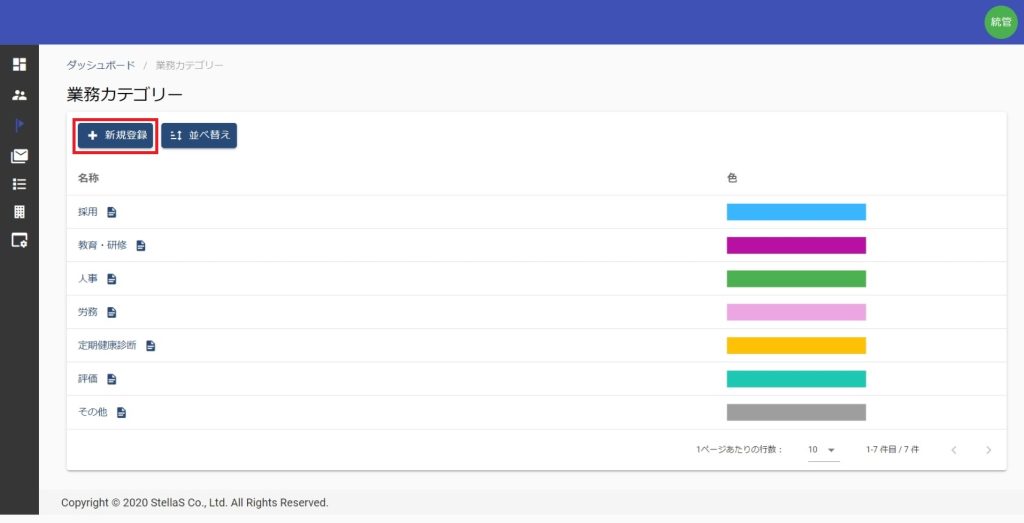1024x523 pixels.
Task: Open the mail icon in sidebar
Action: point(19,156)
